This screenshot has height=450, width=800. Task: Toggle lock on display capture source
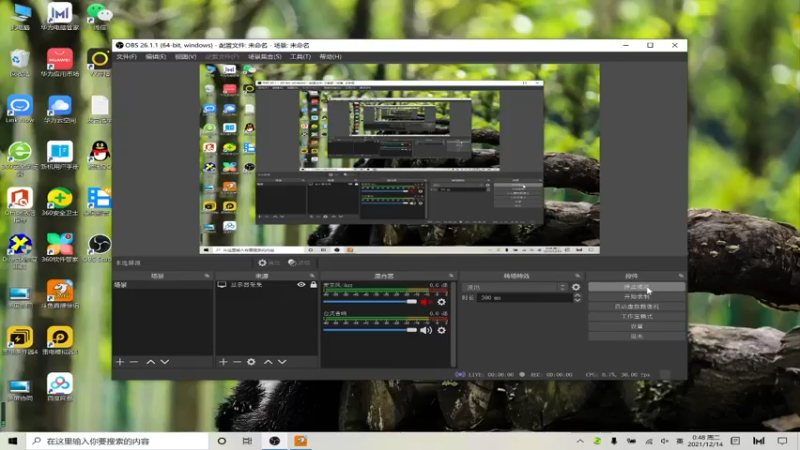tap(313, 285)
